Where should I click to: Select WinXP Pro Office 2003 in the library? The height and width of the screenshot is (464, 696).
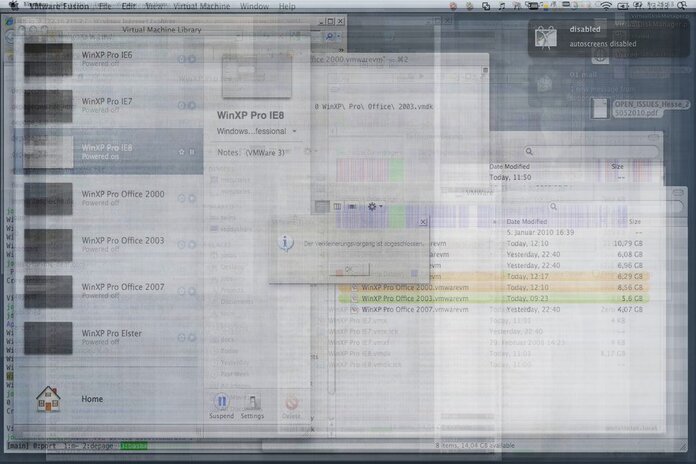[x=109, y=245]
